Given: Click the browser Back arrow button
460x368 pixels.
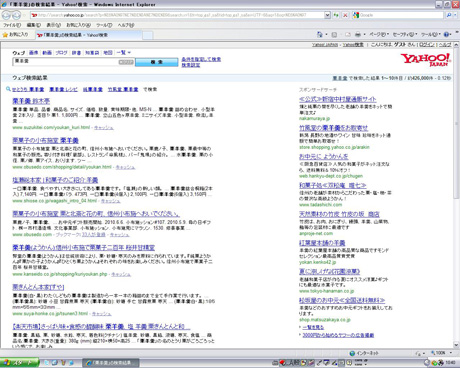Looking at the screenshot, I should point(6,15).
